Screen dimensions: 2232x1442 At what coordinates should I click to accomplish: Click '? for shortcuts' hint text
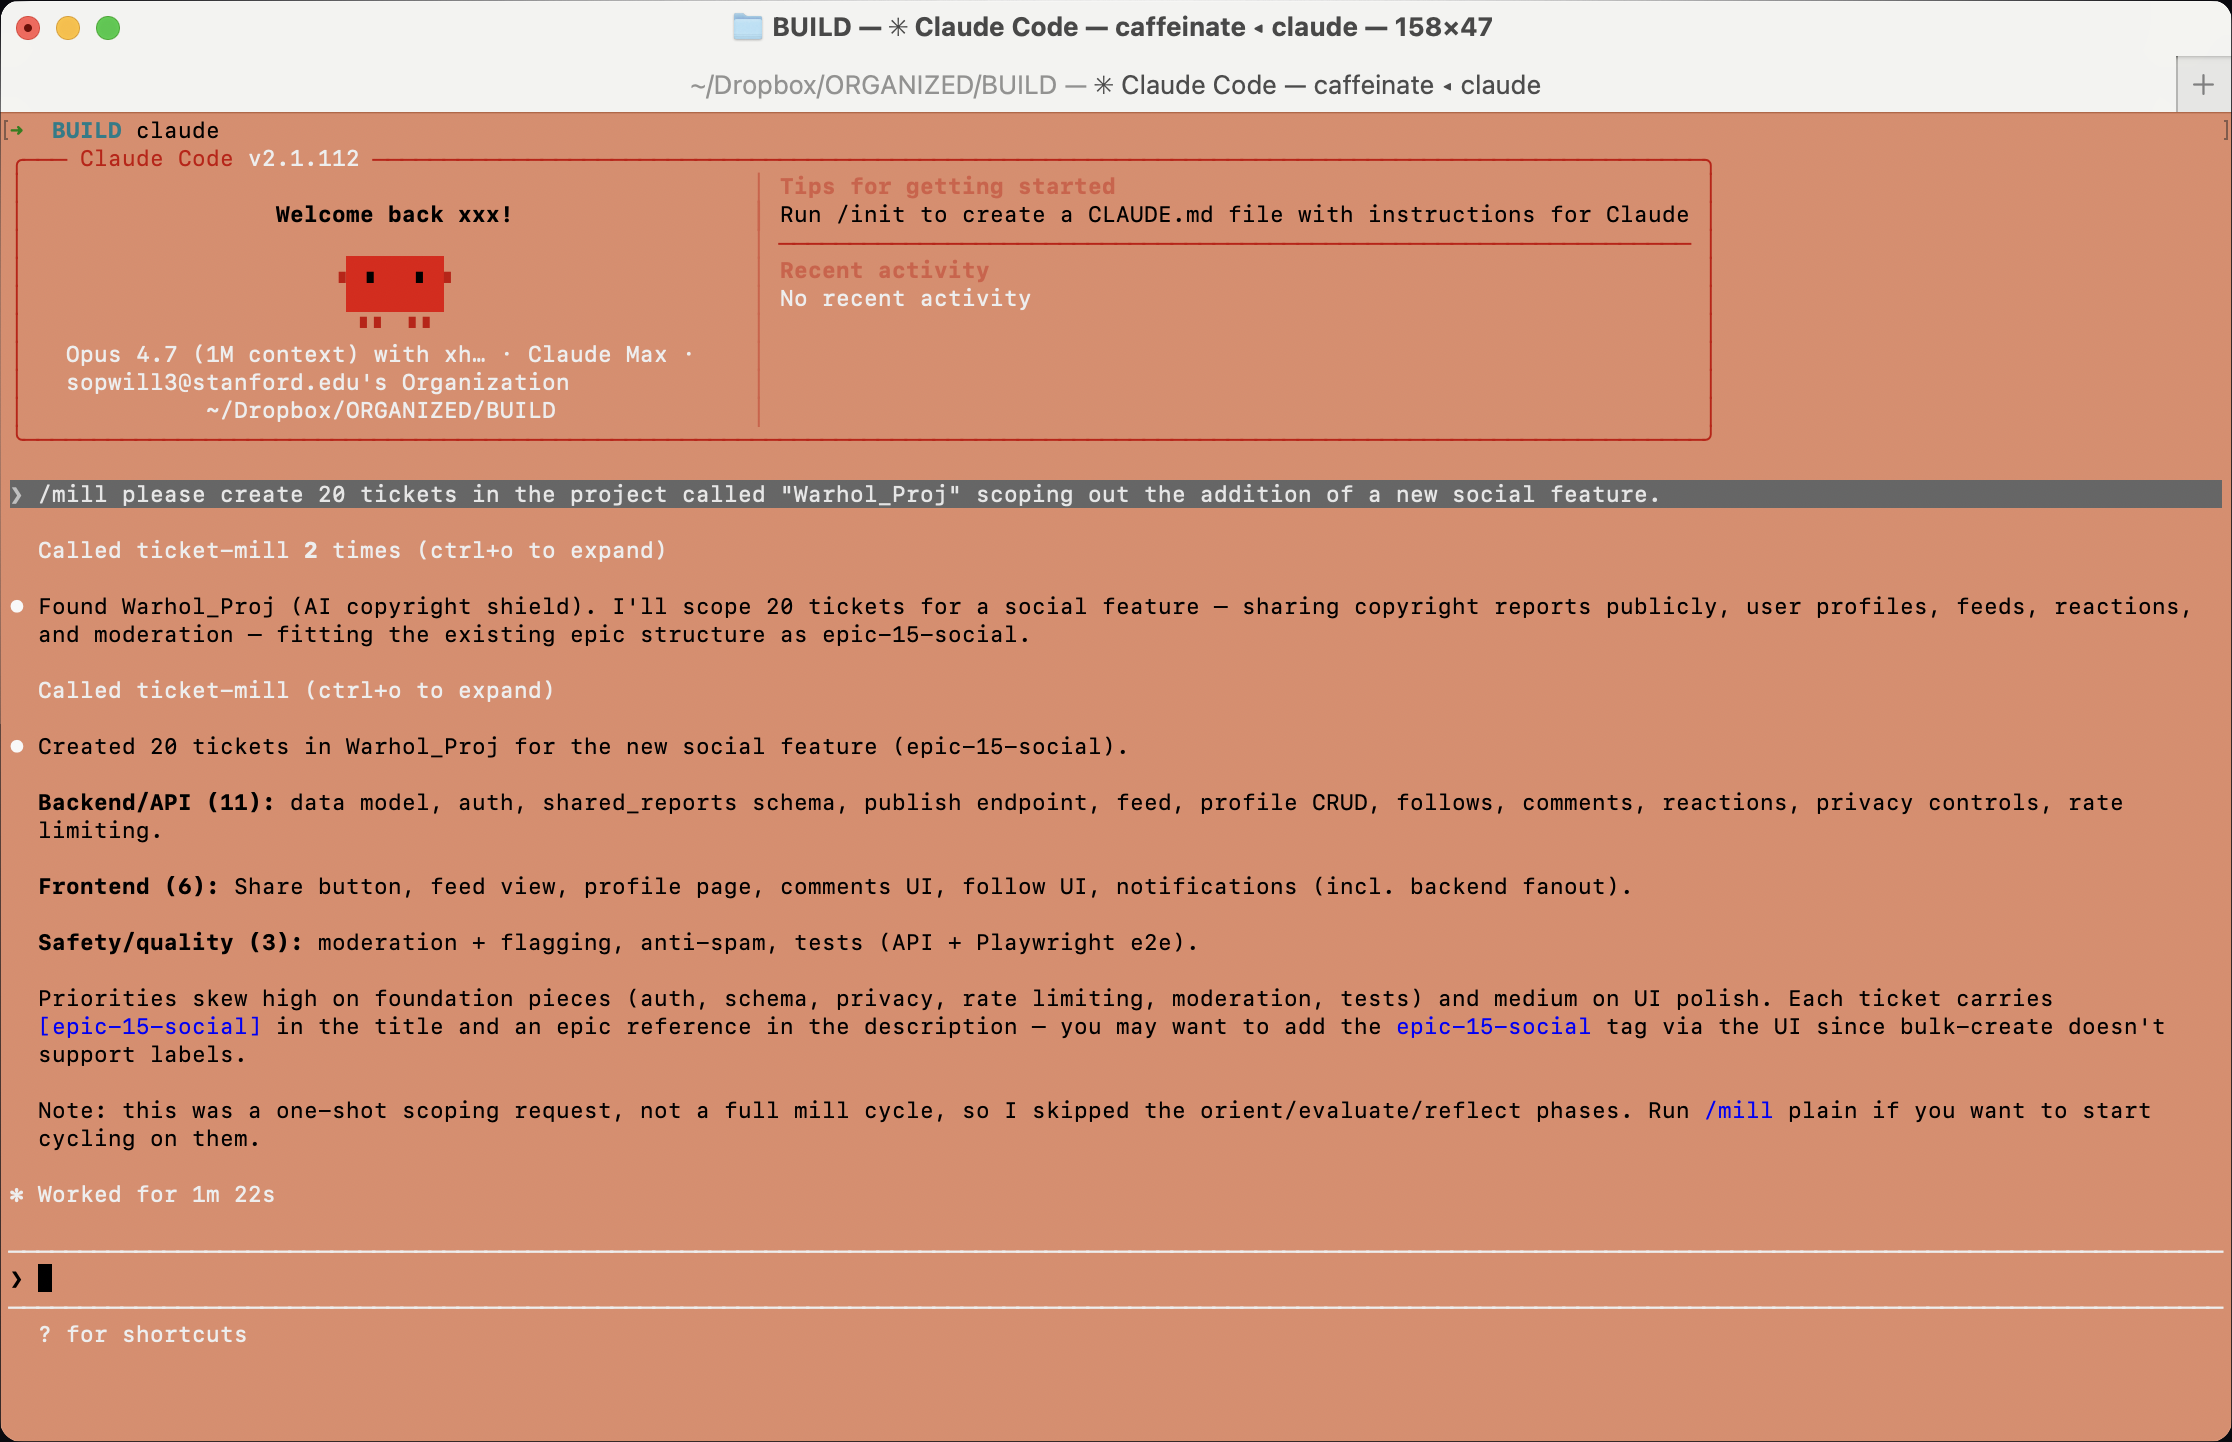[x=142, y=1335]
